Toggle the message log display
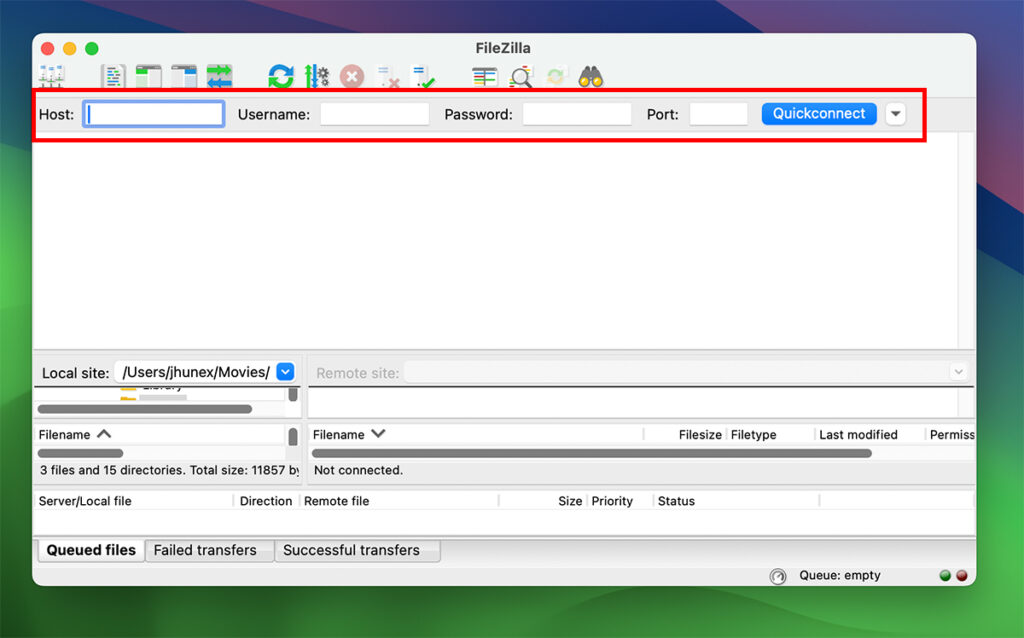 click(x=113, y=76)
